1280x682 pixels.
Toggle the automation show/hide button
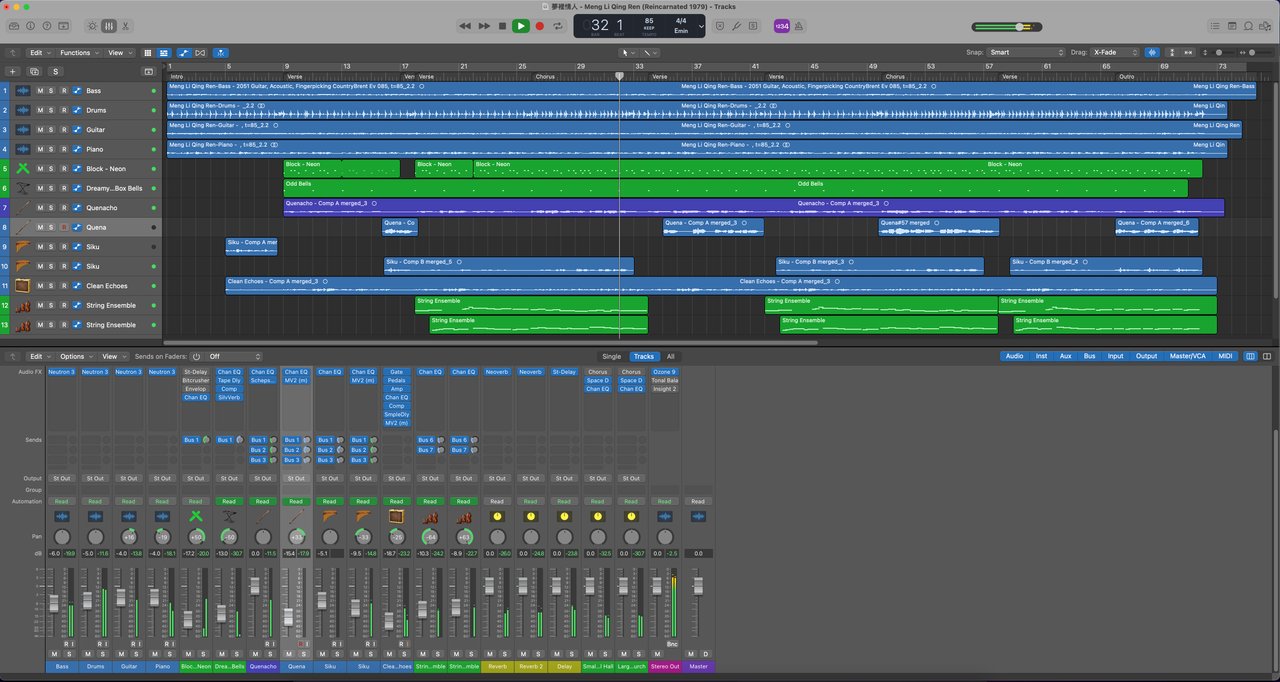coord(183,52)
